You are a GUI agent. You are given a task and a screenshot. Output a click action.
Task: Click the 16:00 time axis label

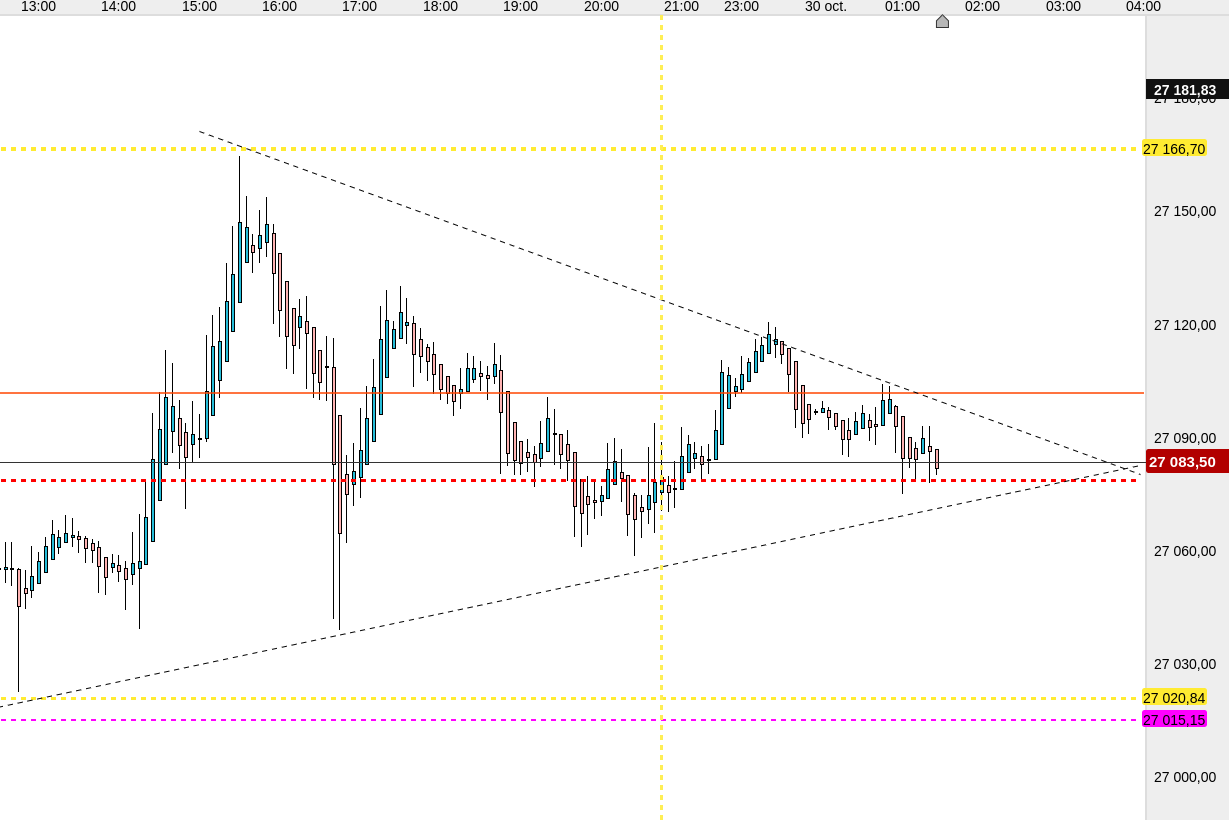tap(279, 6)
